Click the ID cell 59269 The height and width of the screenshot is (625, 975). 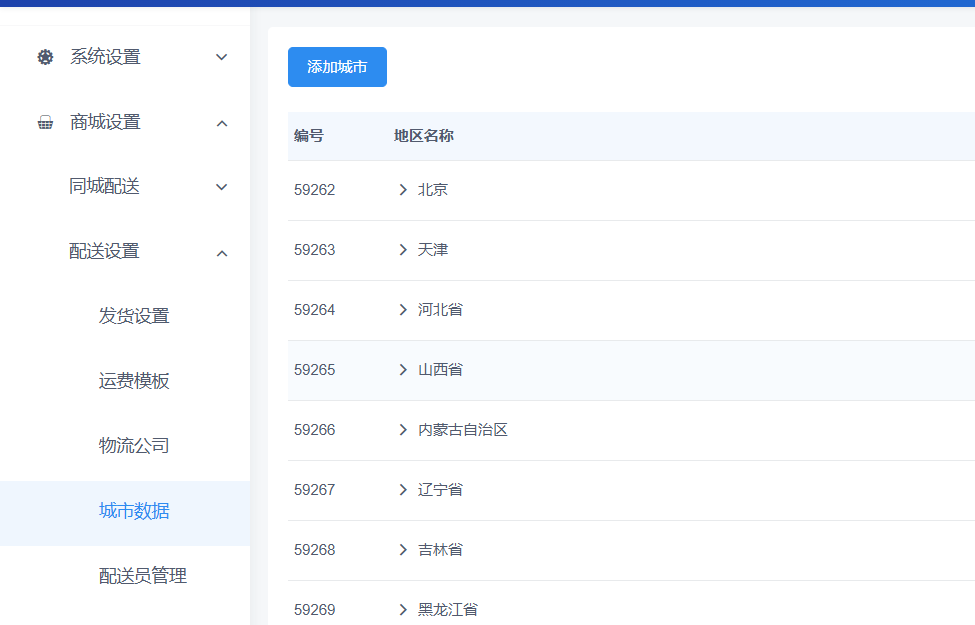[x=315, y=609]
